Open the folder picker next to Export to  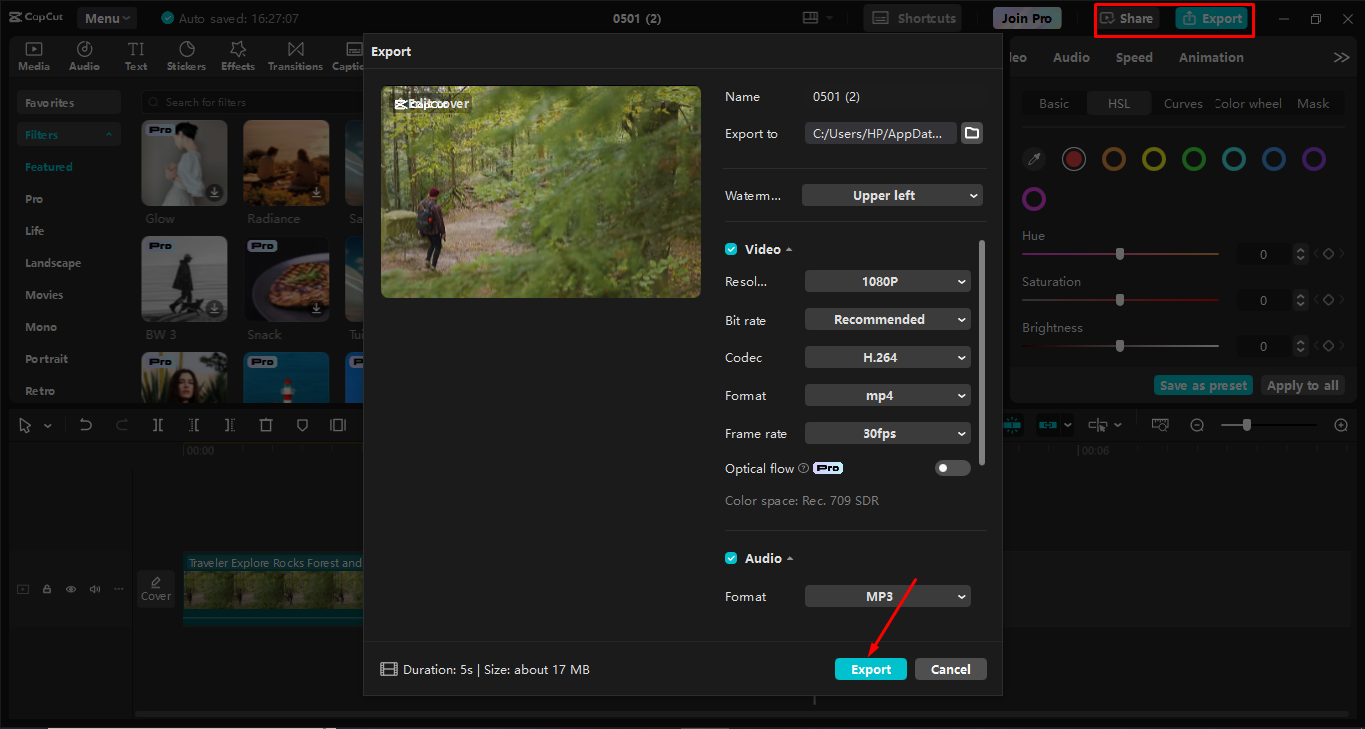pyautogui.click(x=971, y=132)
